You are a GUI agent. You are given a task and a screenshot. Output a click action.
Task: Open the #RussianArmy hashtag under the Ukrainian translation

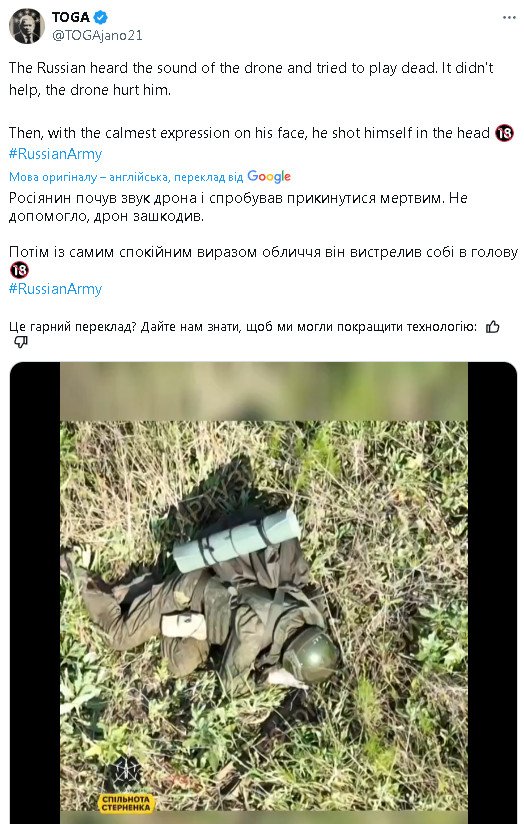coord(55,289)
